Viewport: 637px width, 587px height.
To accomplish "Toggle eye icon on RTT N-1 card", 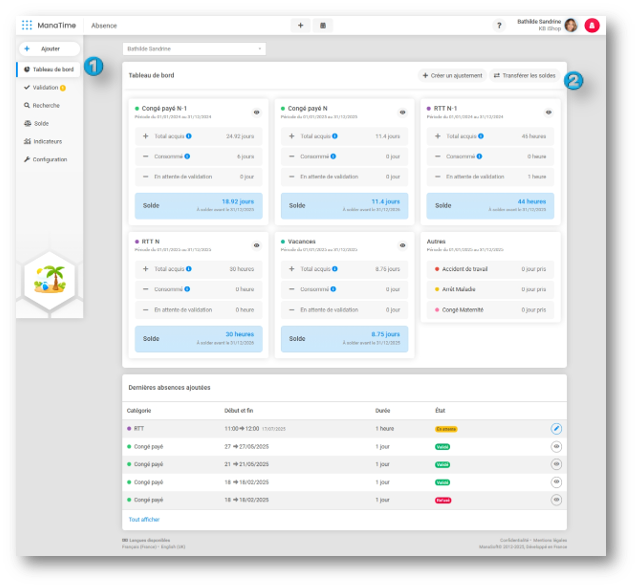I will (x=548, y=112).
